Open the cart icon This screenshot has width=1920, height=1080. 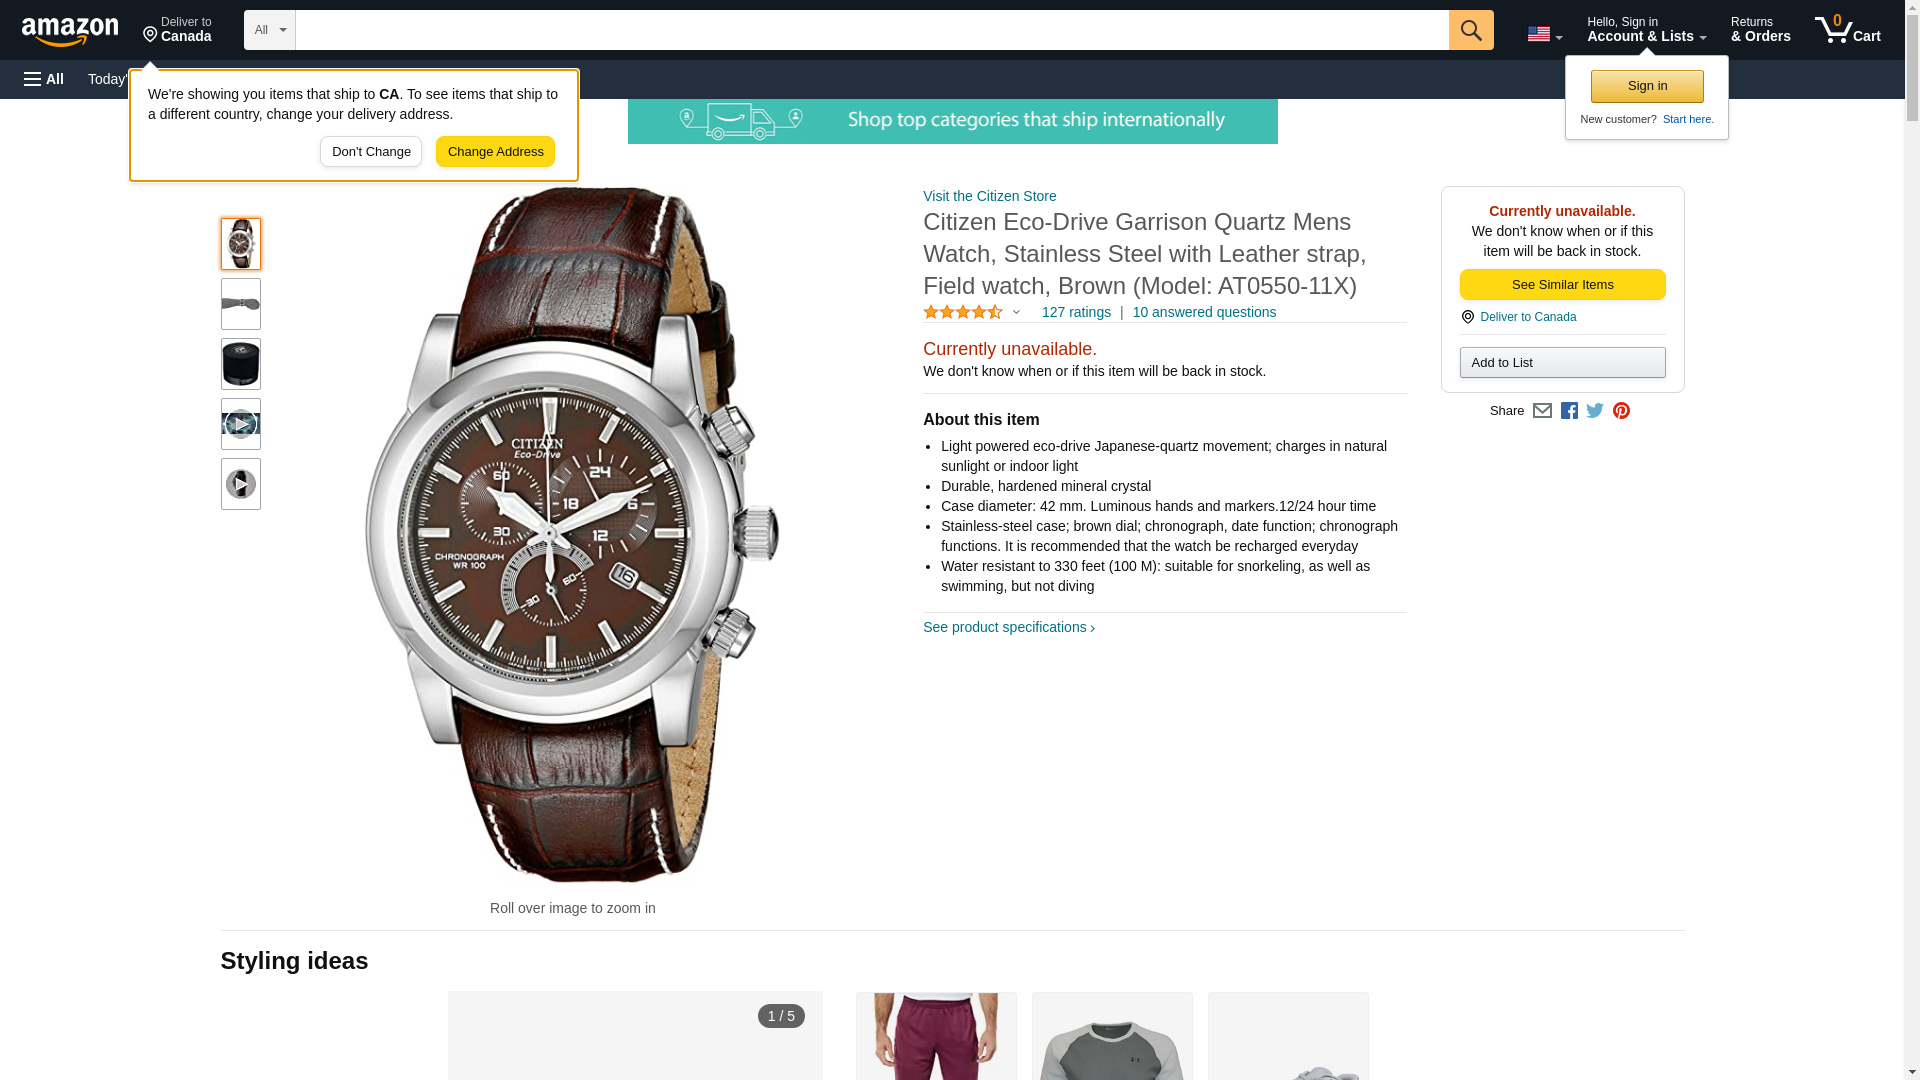(x=1847, y=30)
